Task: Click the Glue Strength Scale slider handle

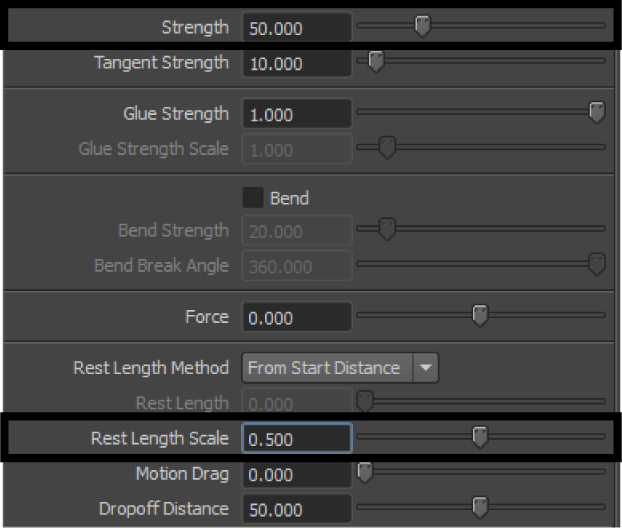Action: pos(387,149)
